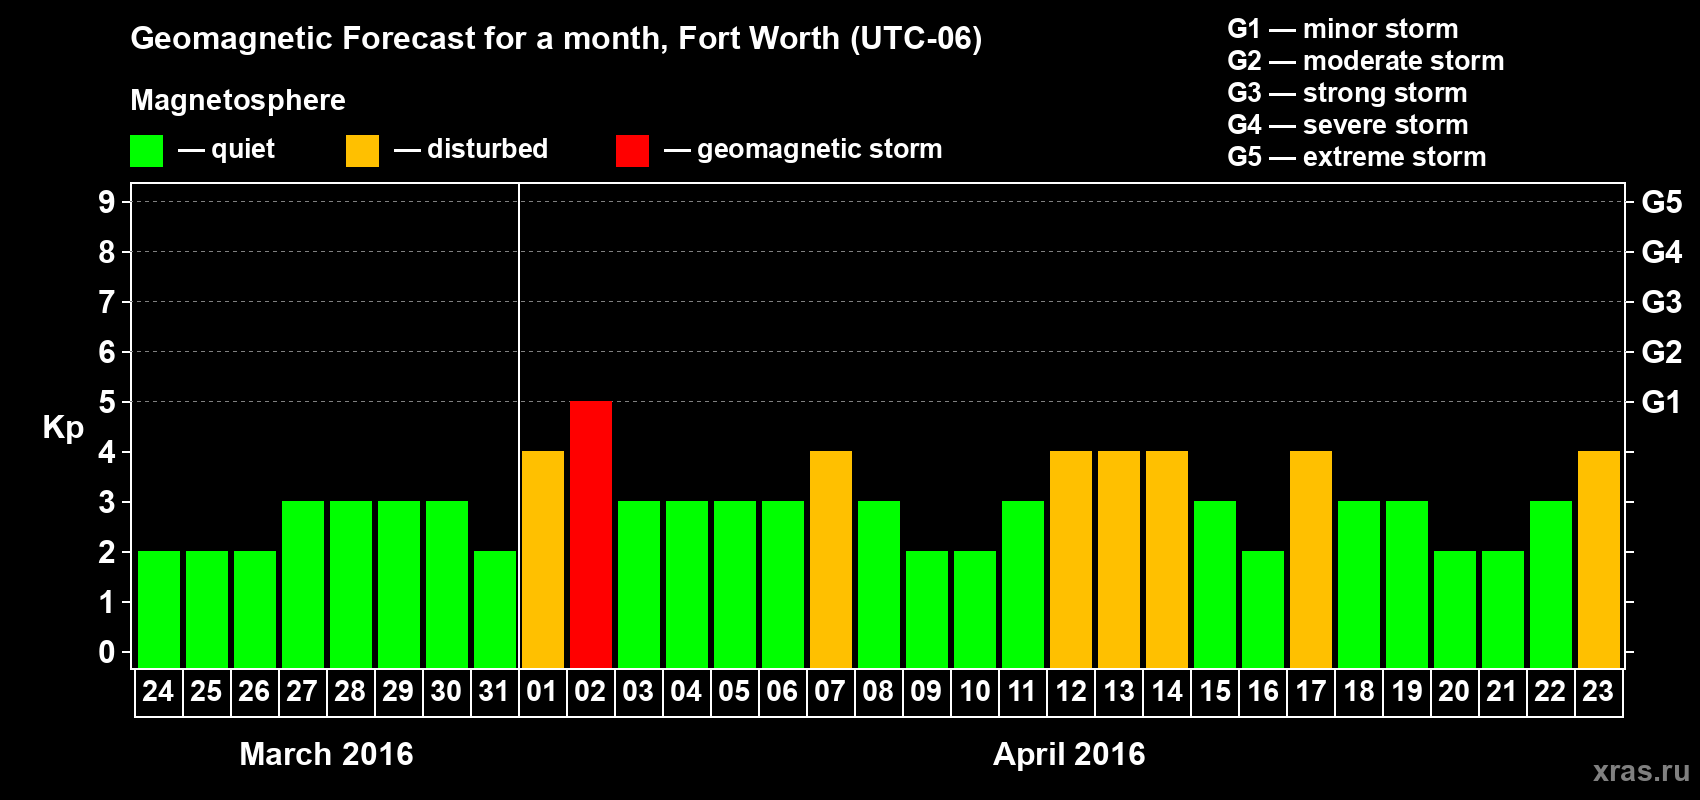Select the orange bar for April 23

[1599, 560]
